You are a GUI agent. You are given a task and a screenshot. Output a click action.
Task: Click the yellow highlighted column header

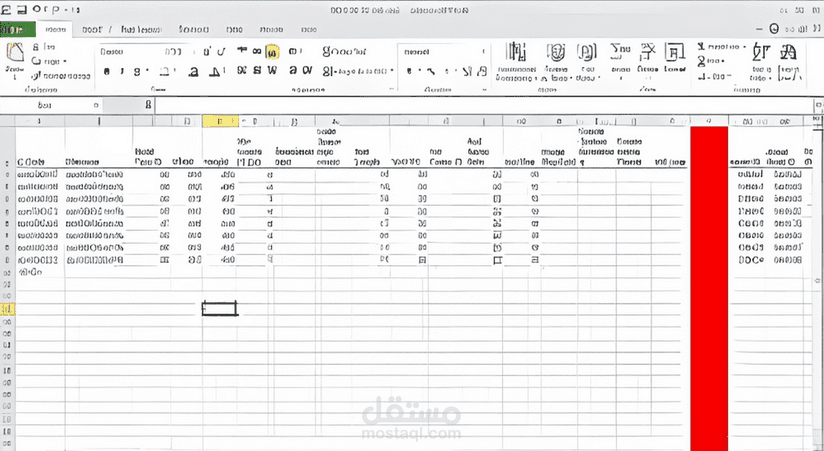click(x=220, y=121)
